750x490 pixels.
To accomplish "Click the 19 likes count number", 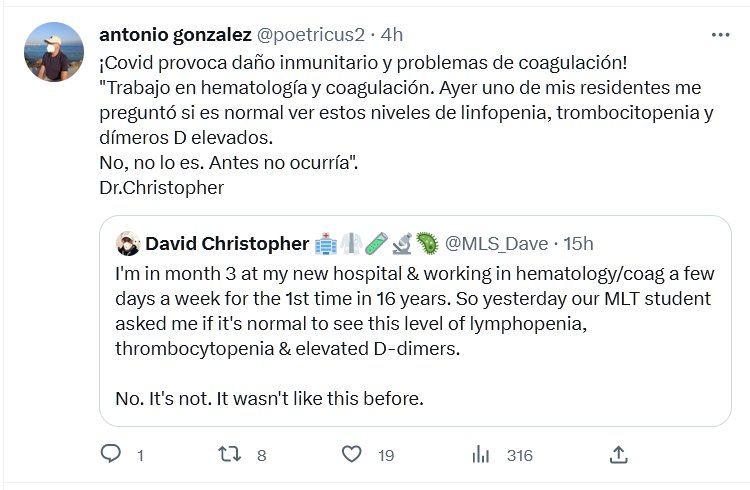I will [386, 455].
